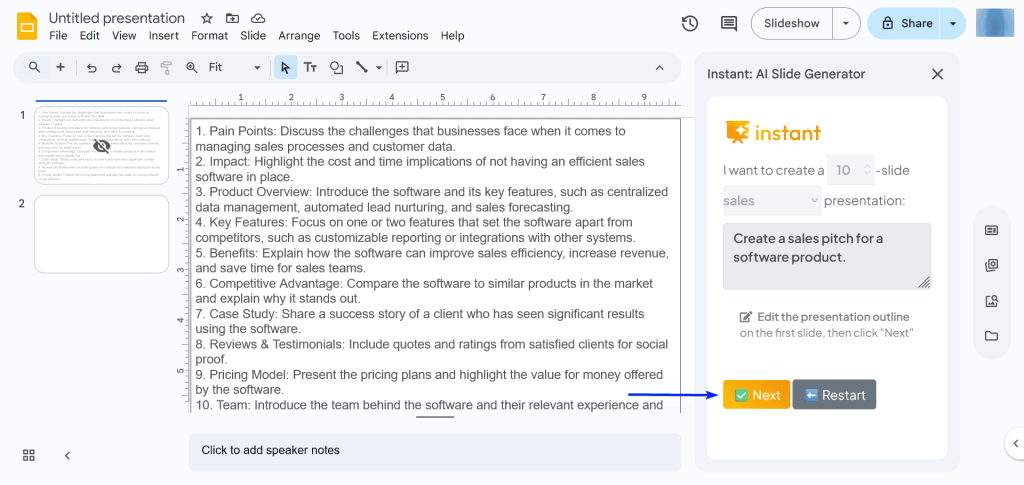1024x485 pixels.
Task: Open the shape tool
Action: point(336,68)
